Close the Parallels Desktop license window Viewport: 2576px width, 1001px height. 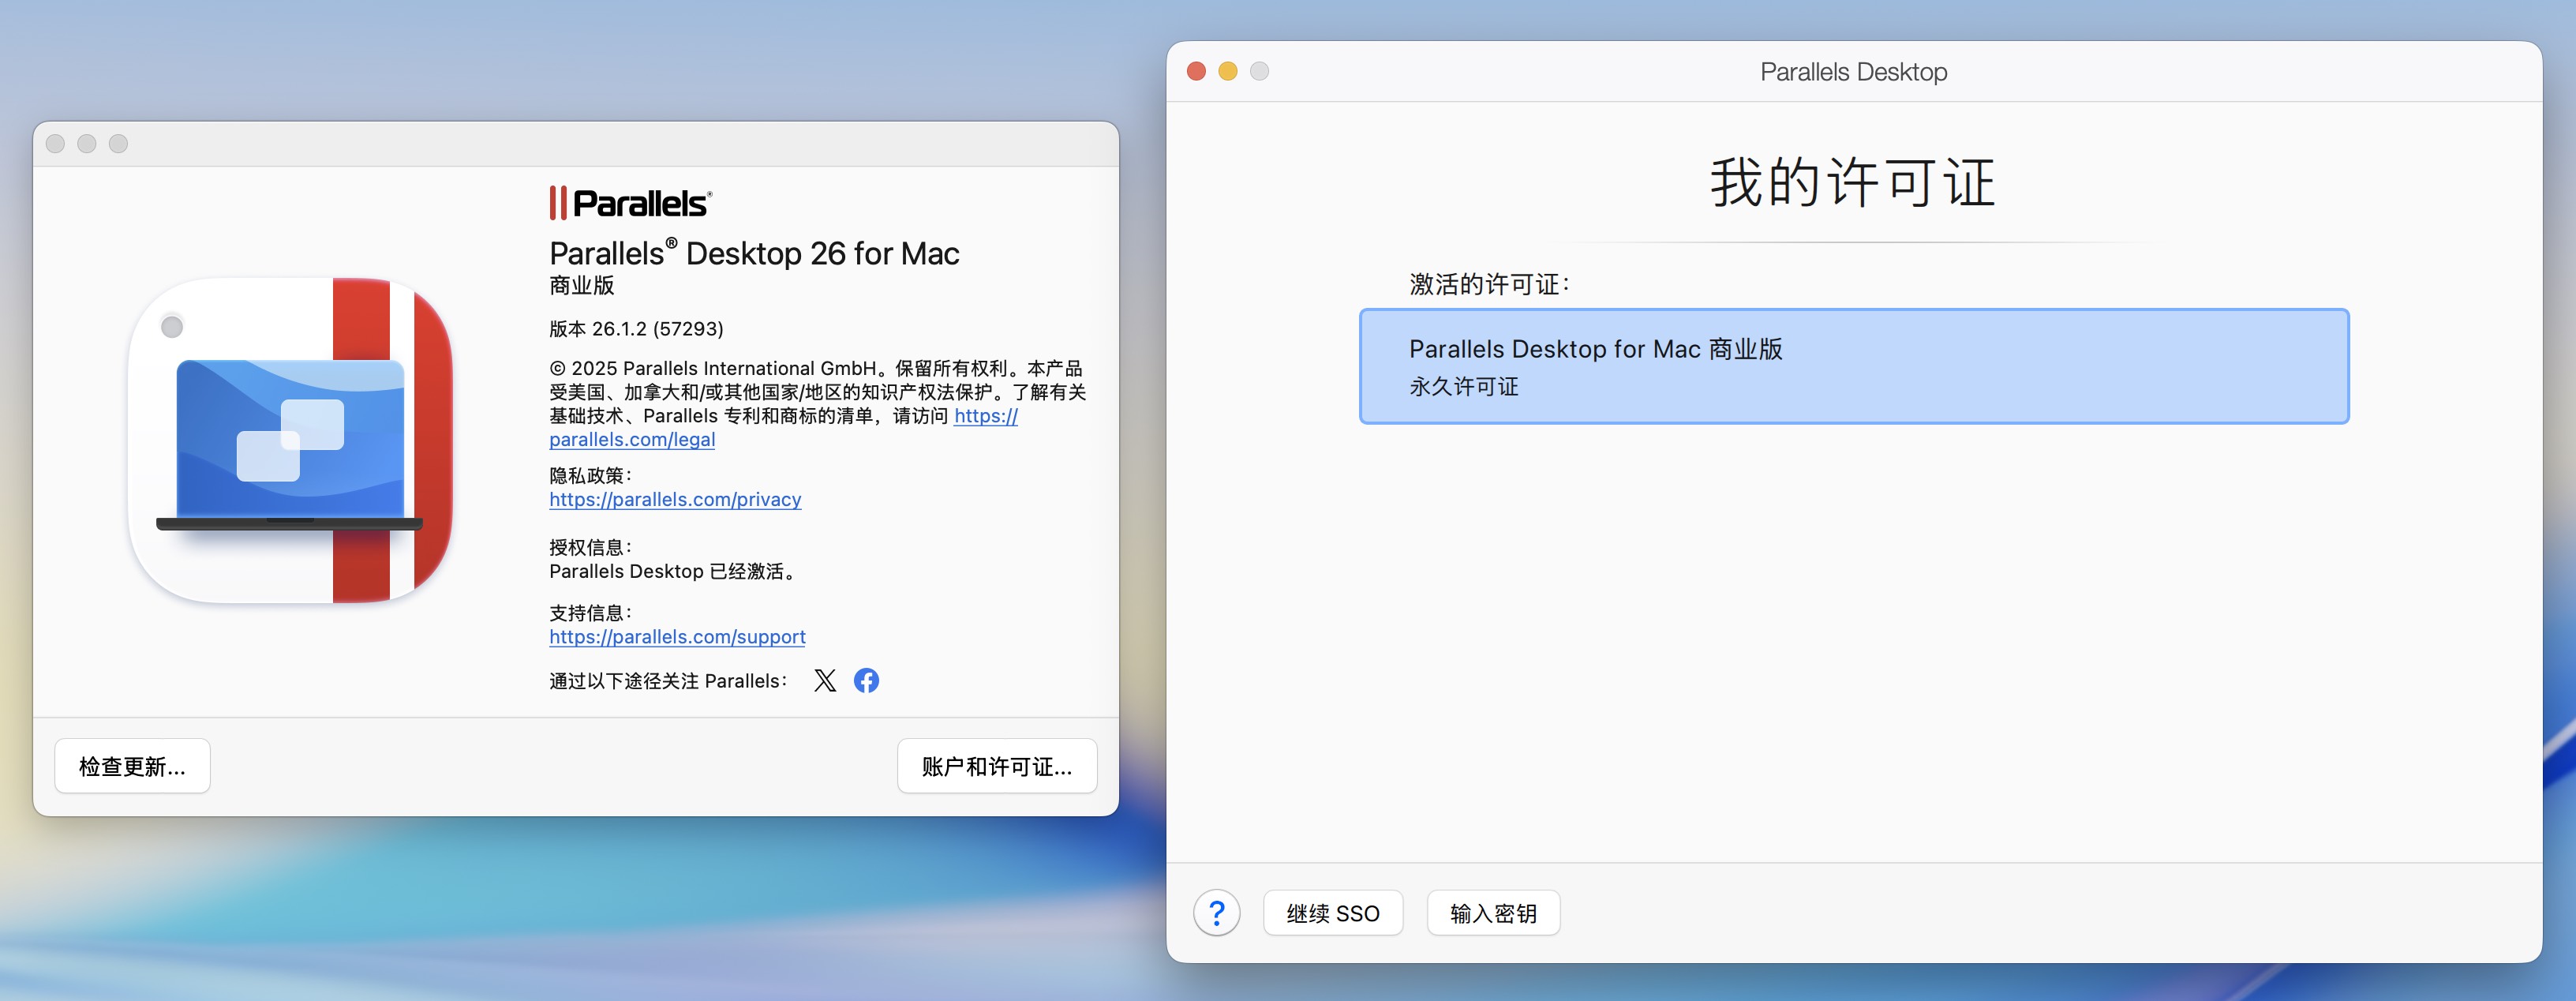(1196, 71)
